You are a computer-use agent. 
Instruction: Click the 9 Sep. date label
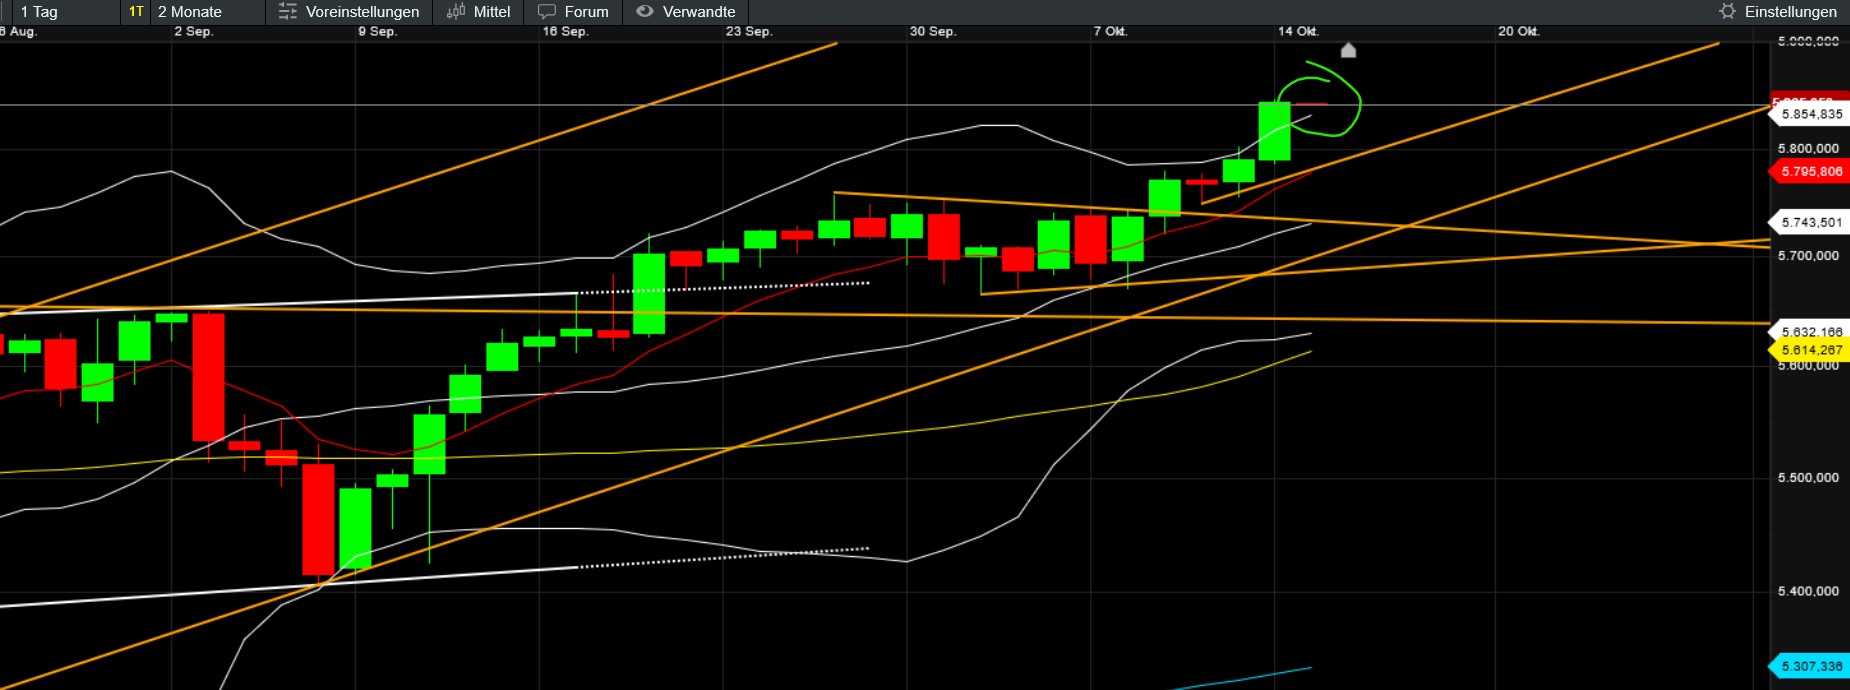click(377, 32)
